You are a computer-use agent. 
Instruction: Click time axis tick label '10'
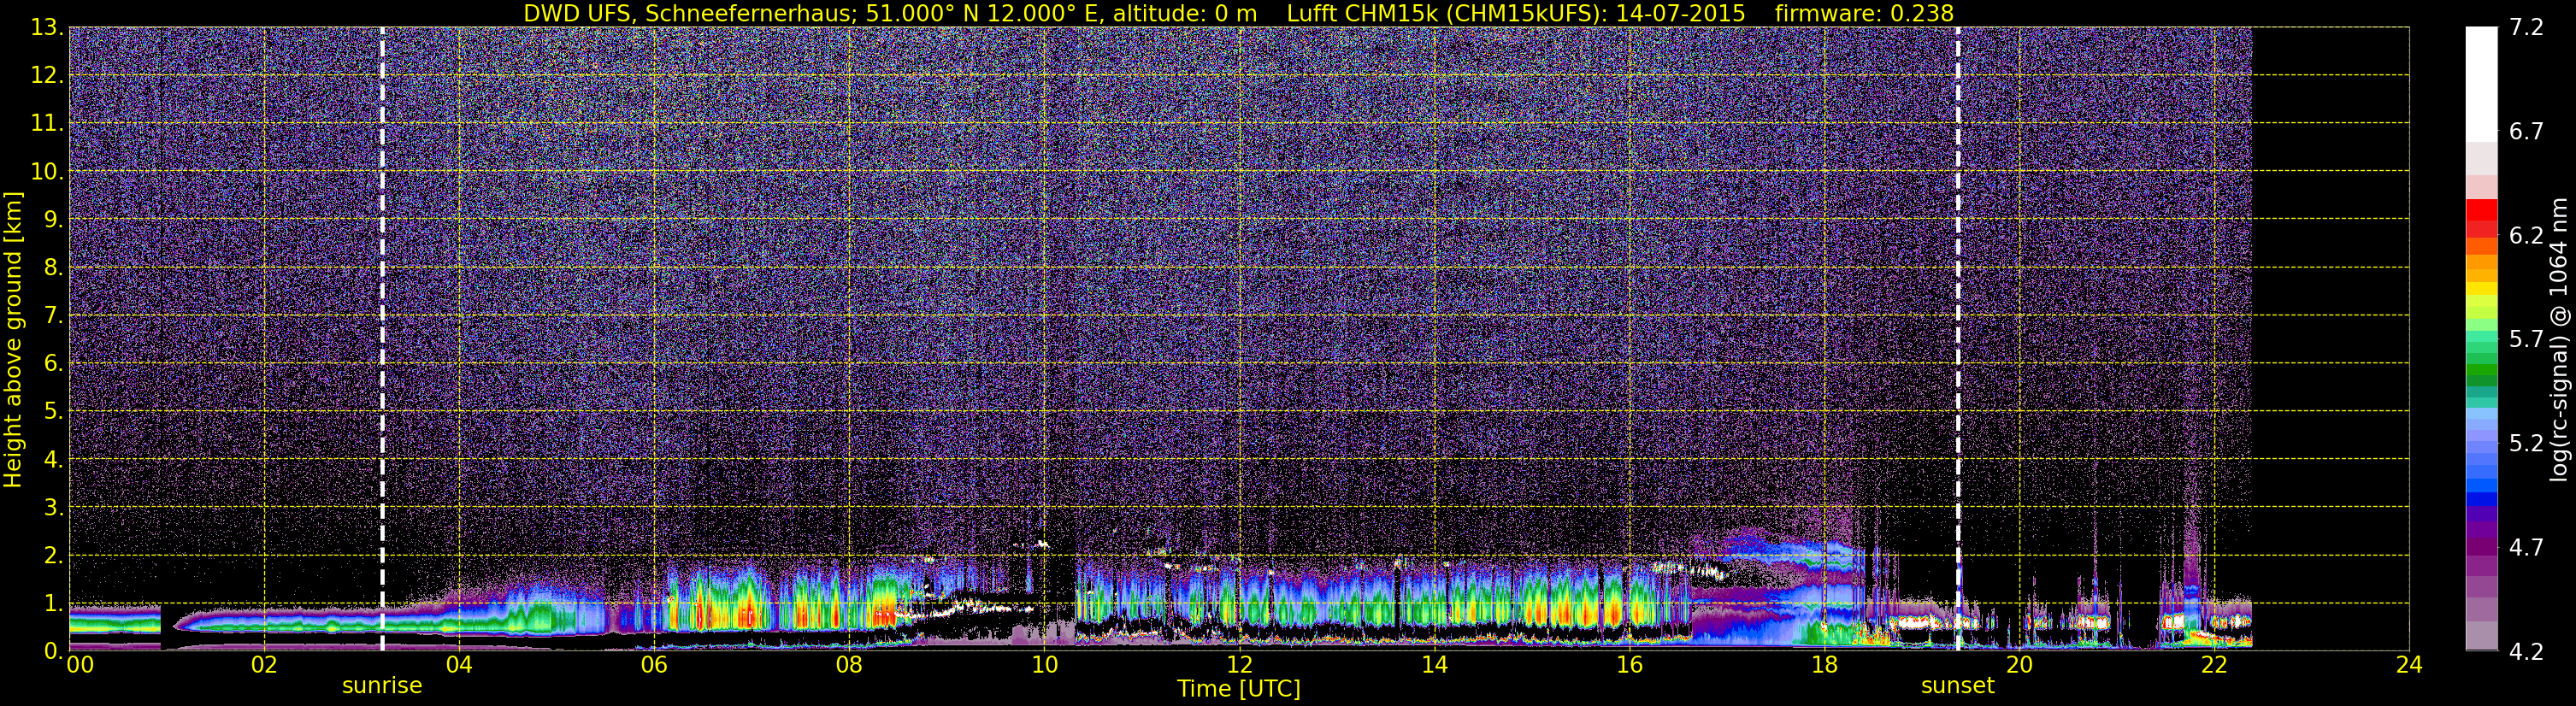[1043, 664]
